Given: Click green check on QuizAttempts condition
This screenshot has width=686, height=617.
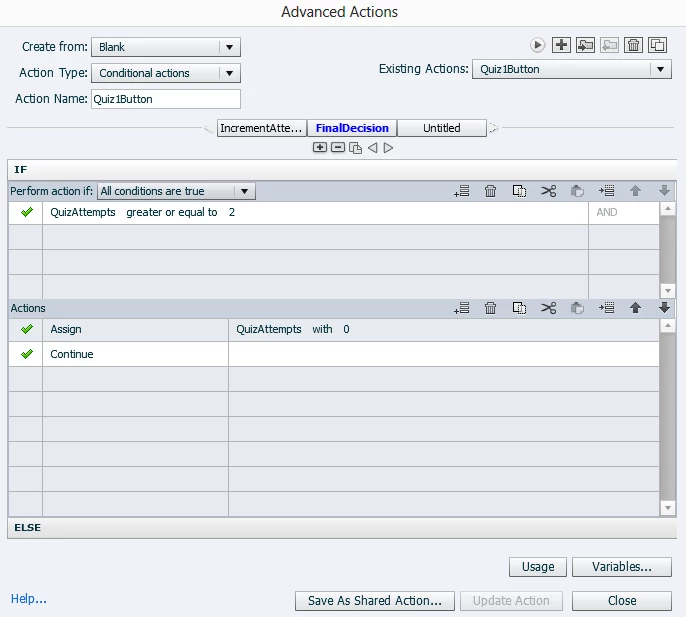Looking at the screenshot, I should click(27, 212).
